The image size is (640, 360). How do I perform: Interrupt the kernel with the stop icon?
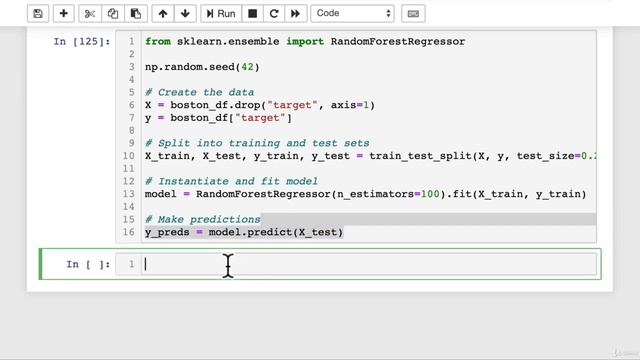(x=253, y=13)
